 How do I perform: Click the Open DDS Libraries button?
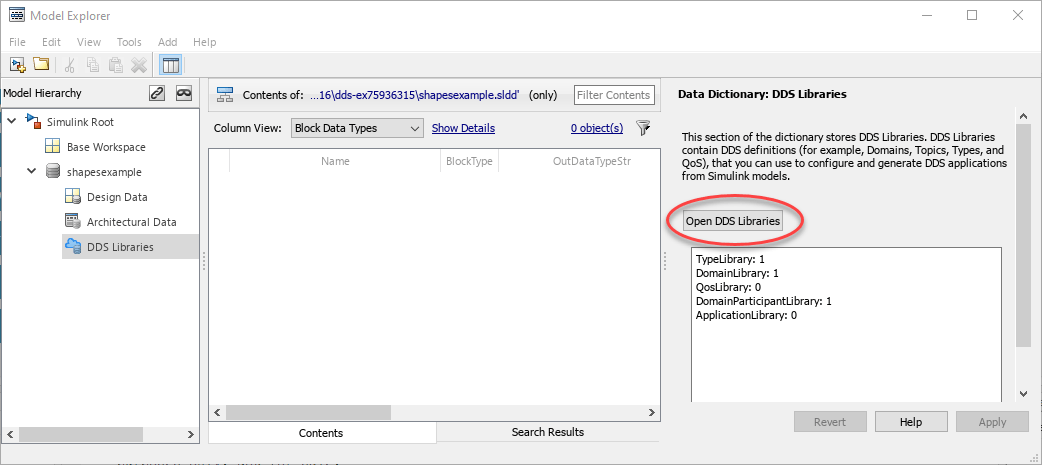733,221
